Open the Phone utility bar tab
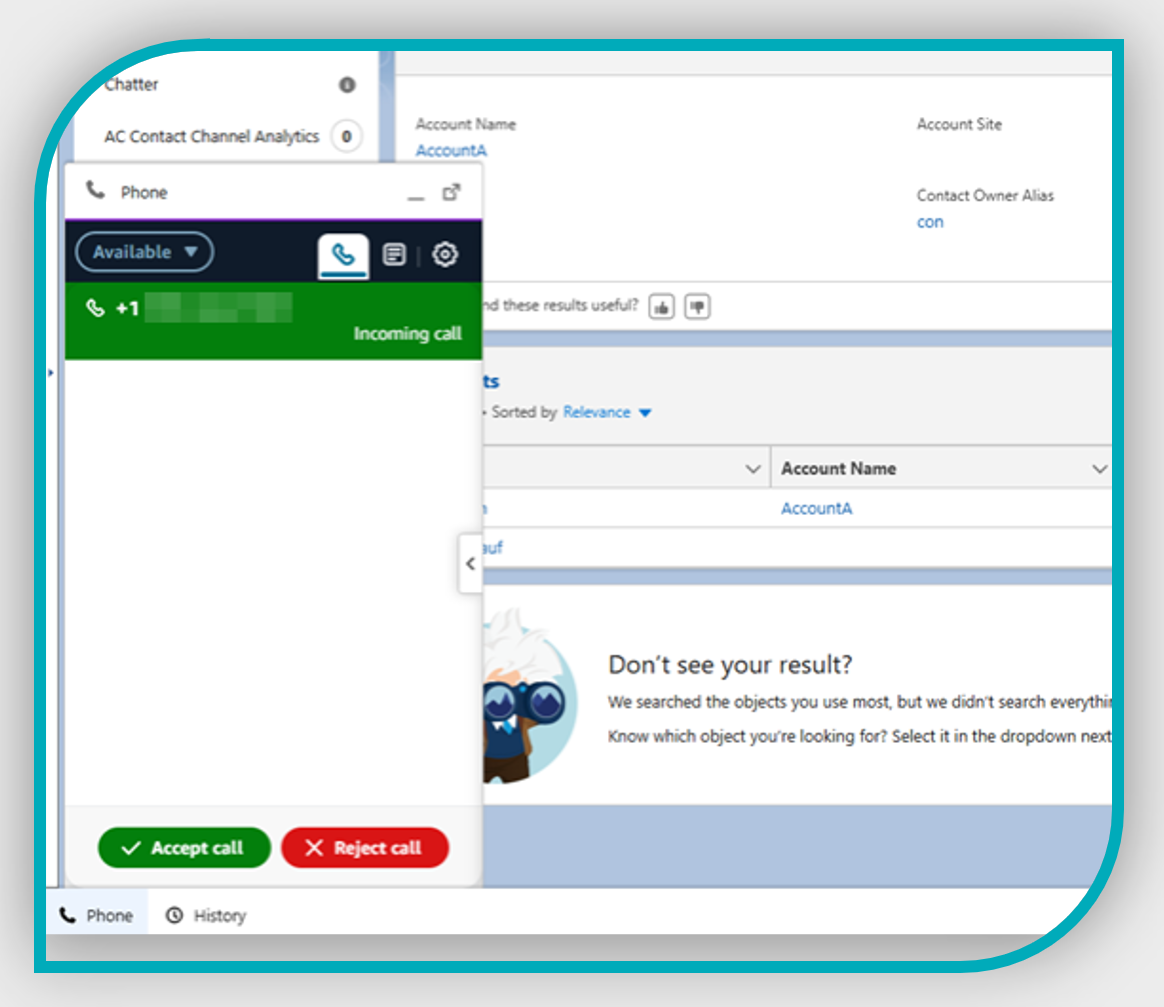 point(97,915)
